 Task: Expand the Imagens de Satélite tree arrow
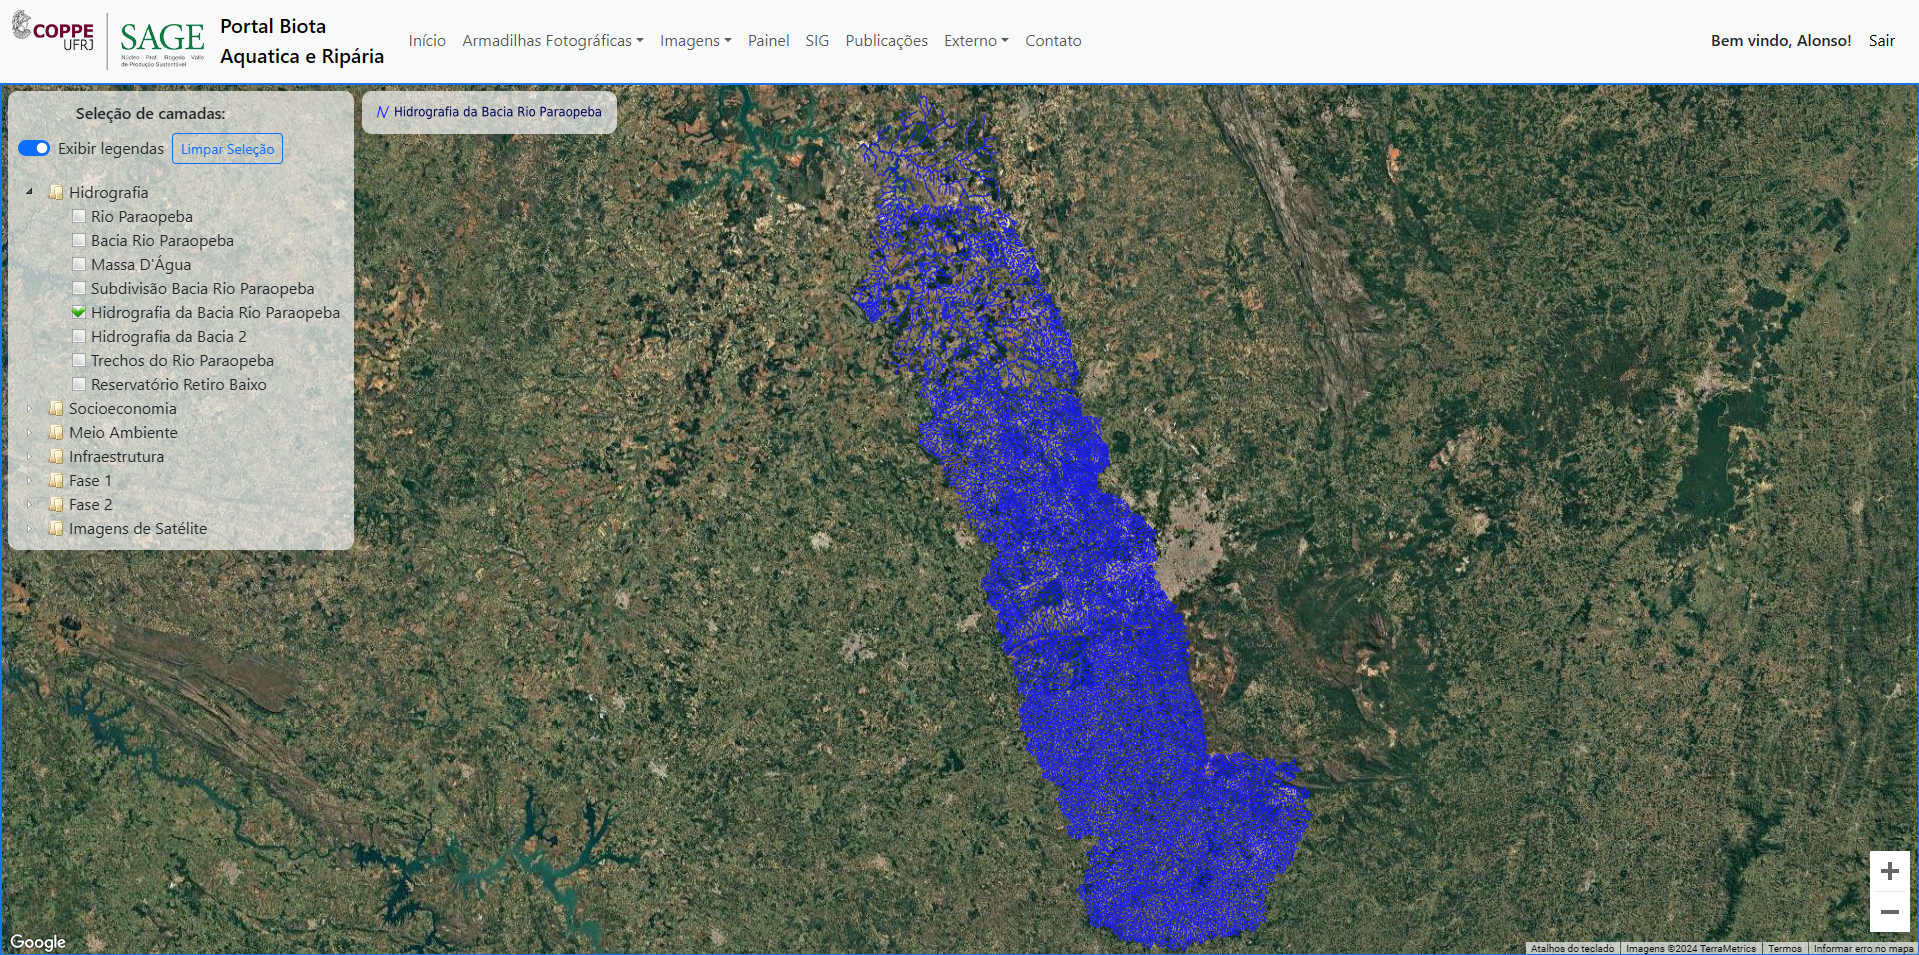30,528
